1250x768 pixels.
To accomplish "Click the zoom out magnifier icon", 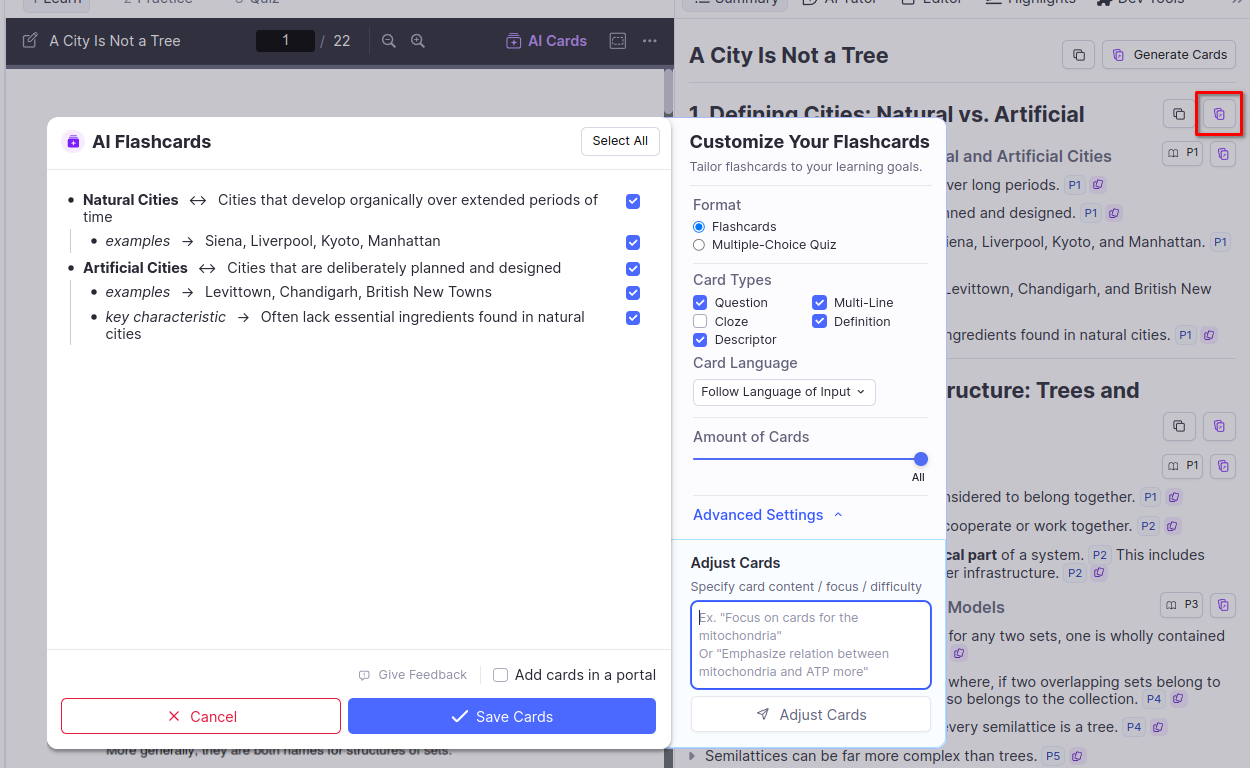I will pos(389,41).
